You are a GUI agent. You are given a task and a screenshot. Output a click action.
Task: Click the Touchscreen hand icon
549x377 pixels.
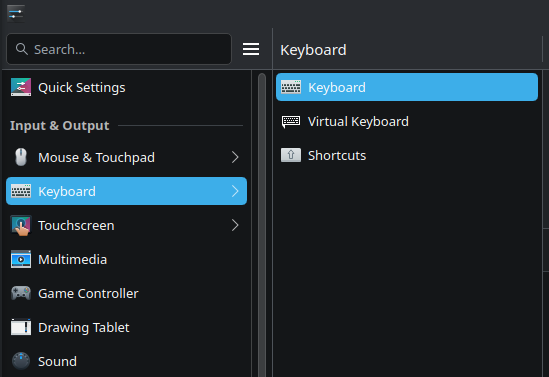coord(21,225)
